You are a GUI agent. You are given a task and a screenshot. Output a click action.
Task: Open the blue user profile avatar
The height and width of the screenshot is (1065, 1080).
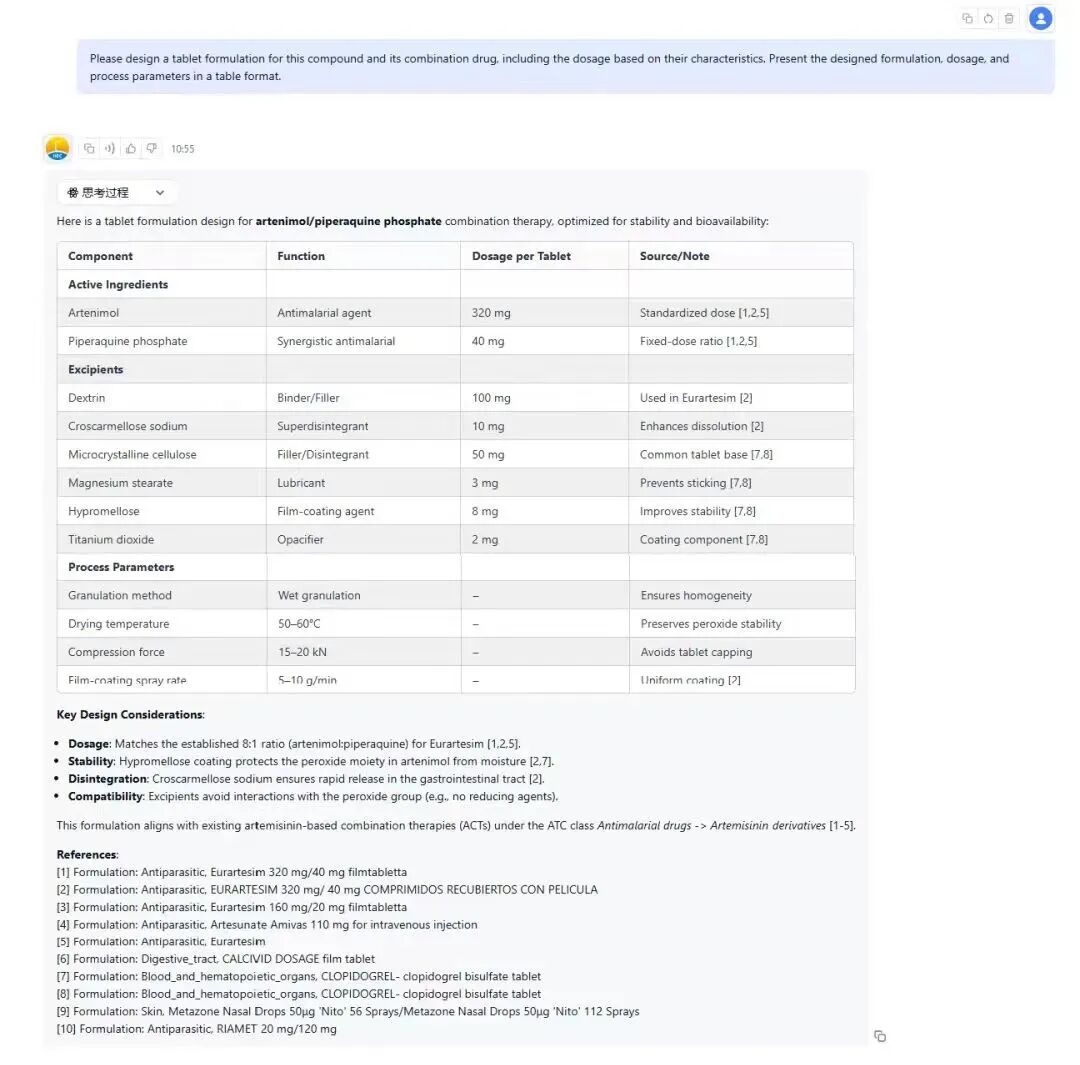coord(1041,18)
